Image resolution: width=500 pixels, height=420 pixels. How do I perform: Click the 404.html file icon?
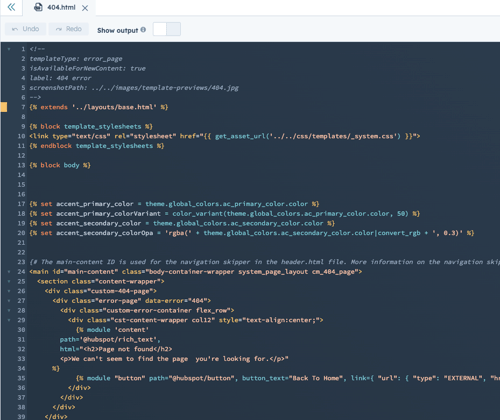(38, 7)
